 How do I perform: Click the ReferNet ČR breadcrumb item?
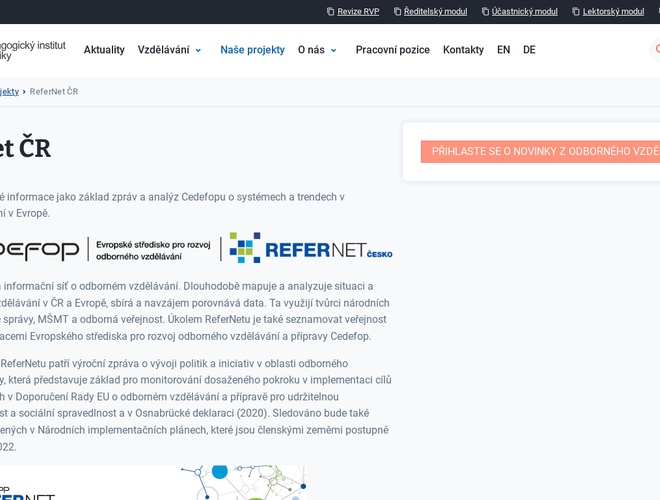[54, 91]
